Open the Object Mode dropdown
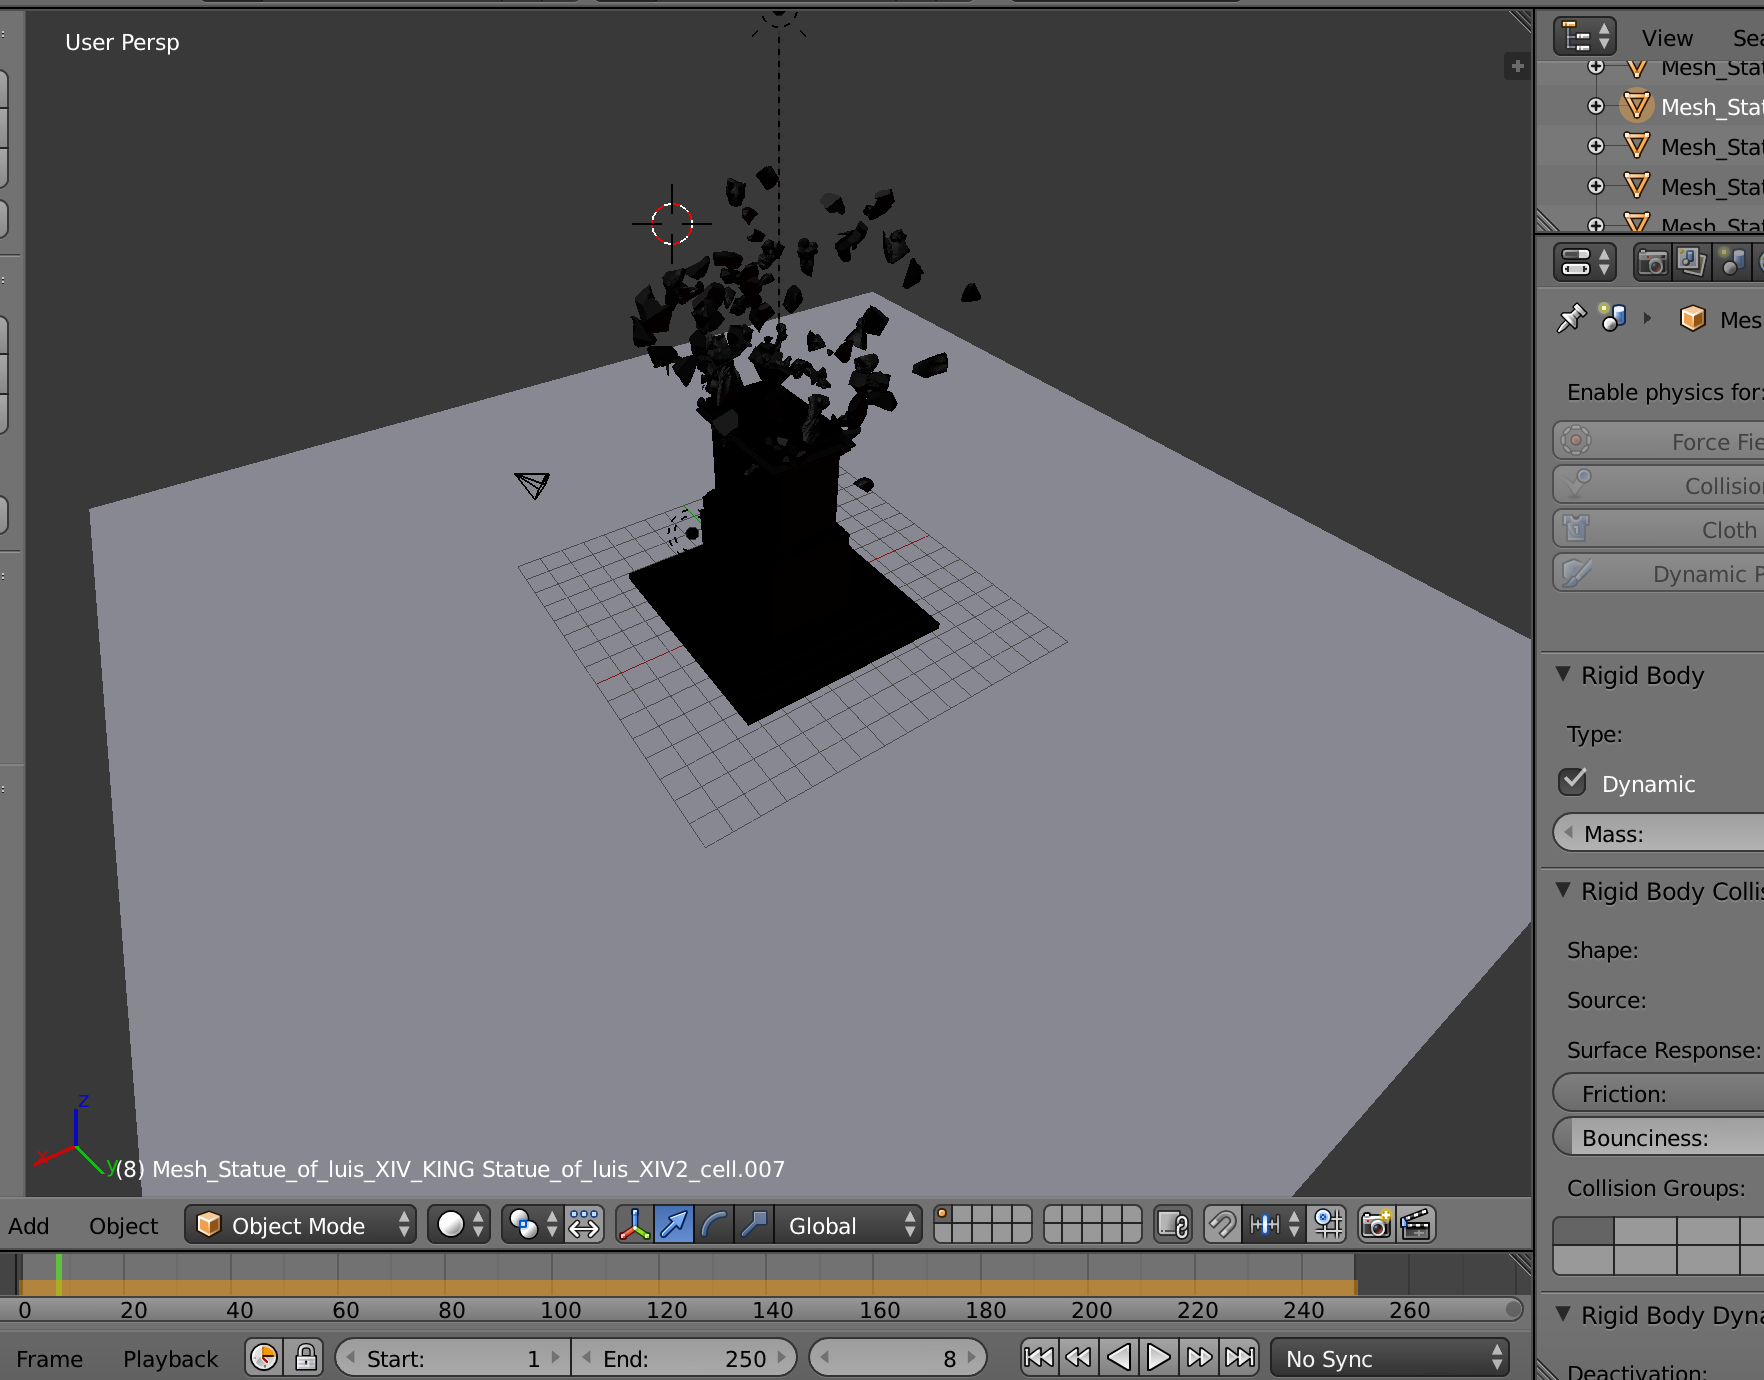This screenshot has width=1764, height=1380. pyautogui.click(x=300, y=1224)
